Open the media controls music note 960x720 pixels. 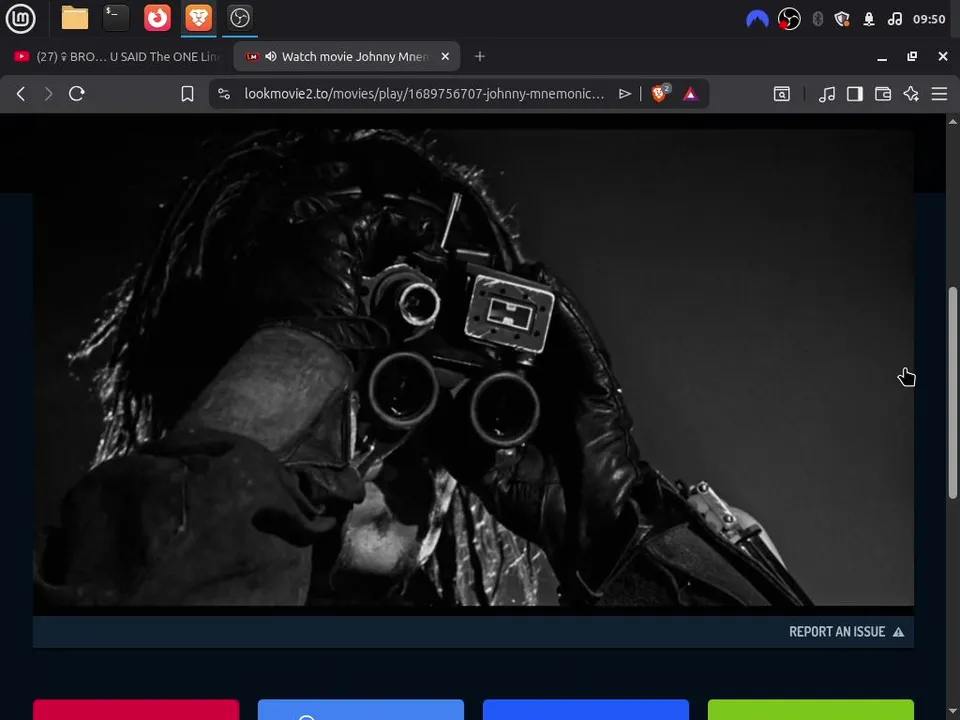827,94
